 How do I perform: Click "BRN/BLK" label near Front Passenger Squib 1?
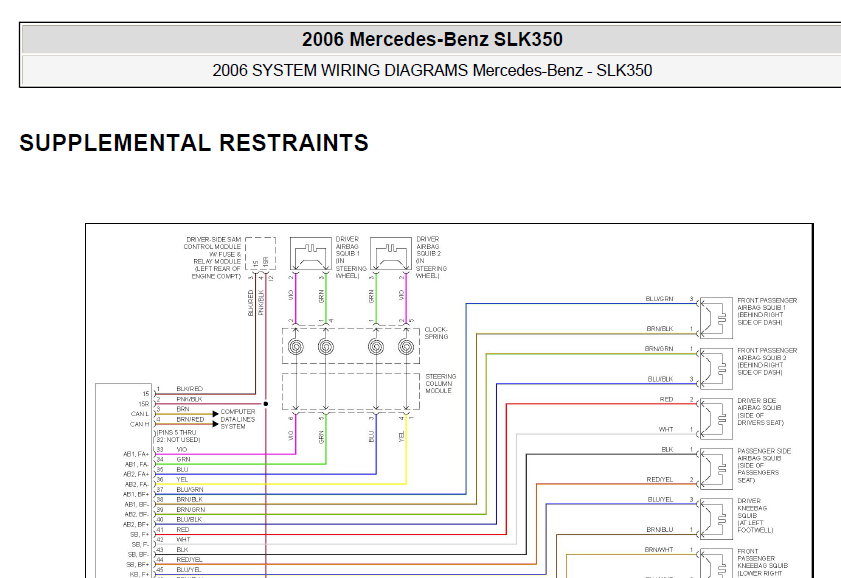(660, 329)
